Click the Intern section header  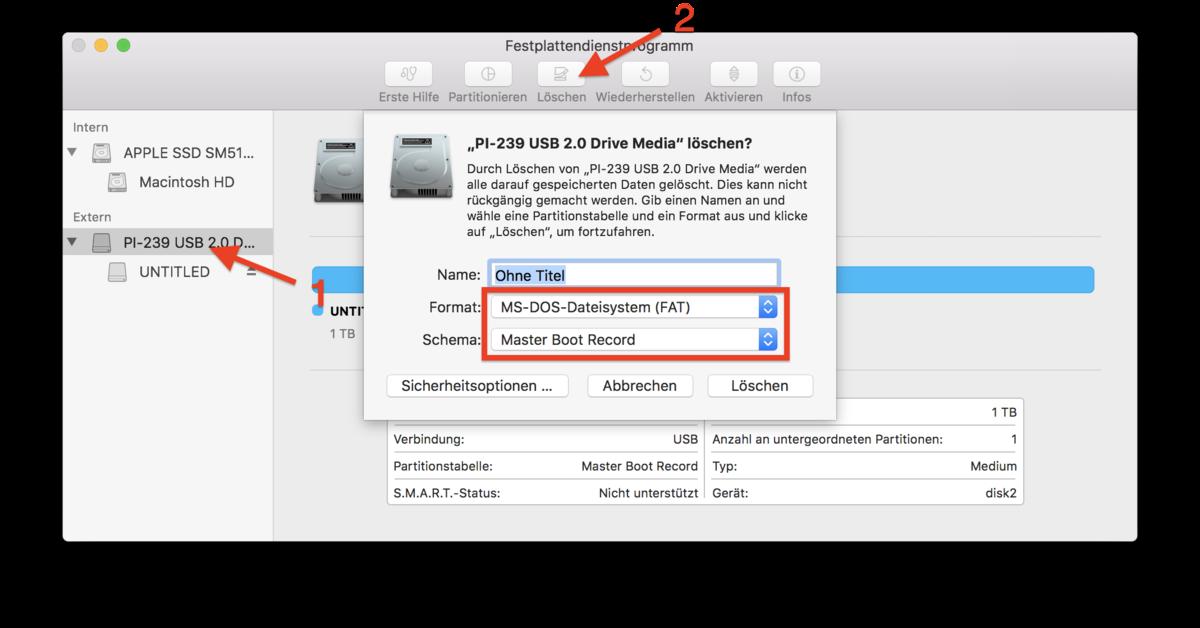(91, 127)
